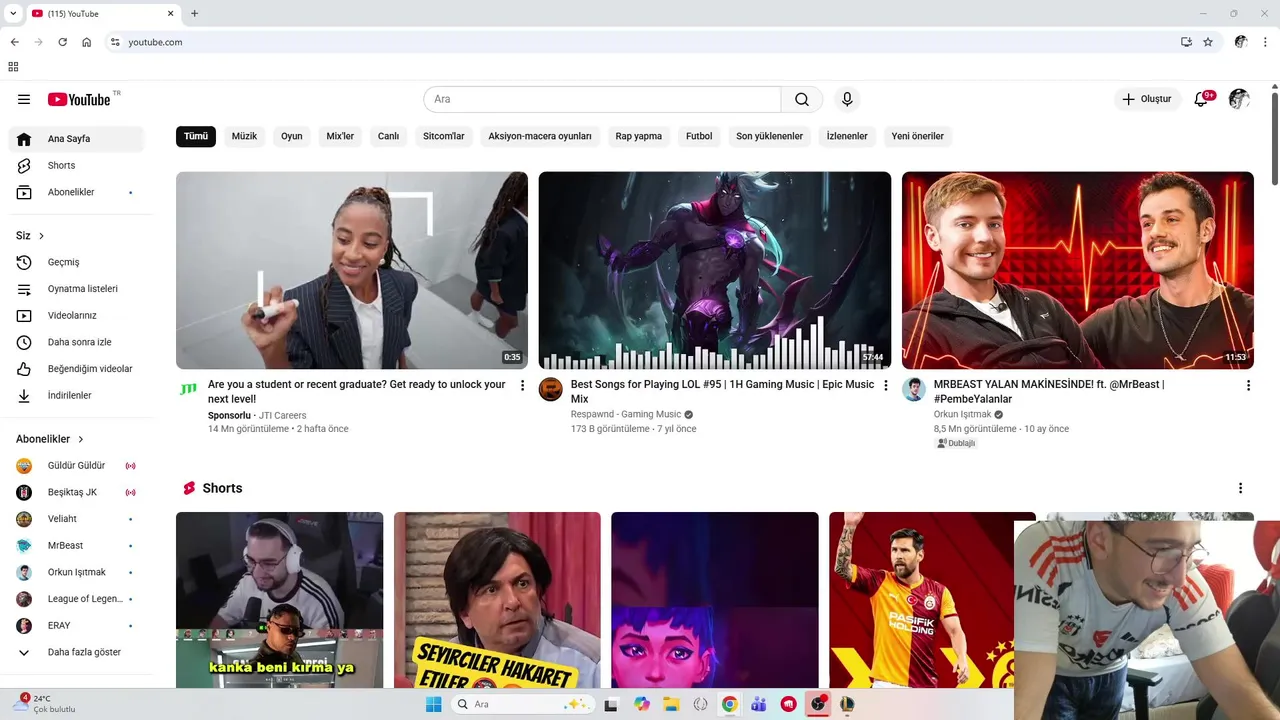The height and width of the screenshot is (720, 1280).
Task: Select the Tümü filter chip
Action: pos(196,136)
